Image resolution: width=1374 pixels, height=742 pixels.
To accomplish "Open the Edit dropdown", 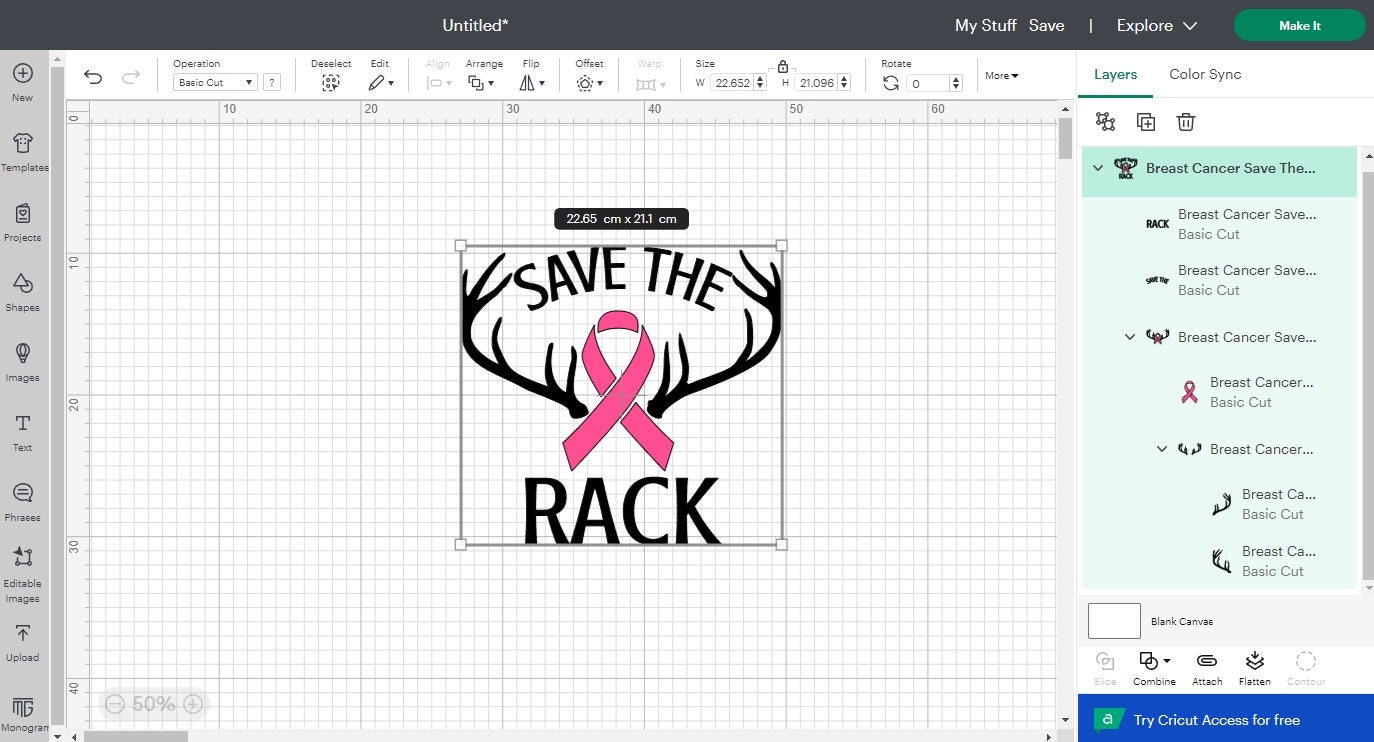I will 381,83.
